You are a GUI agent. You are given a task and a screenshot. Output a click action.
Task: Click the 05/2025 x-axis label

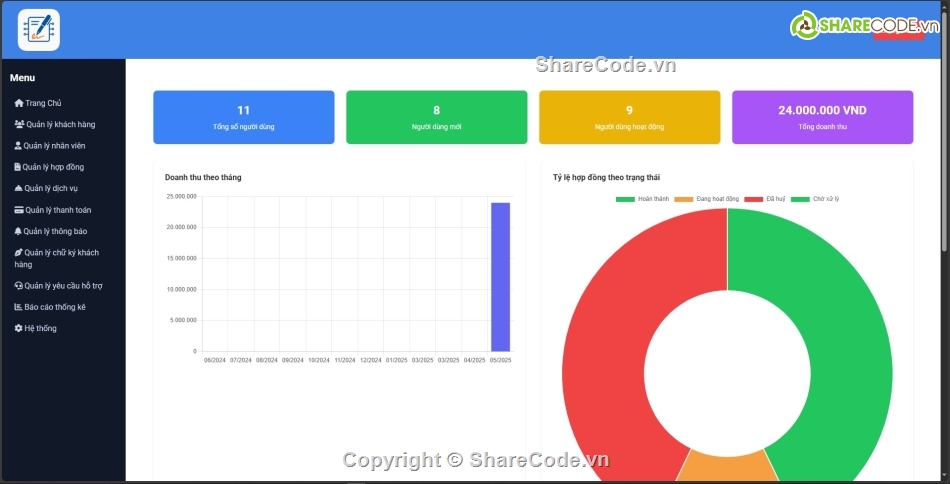(500, 360)
